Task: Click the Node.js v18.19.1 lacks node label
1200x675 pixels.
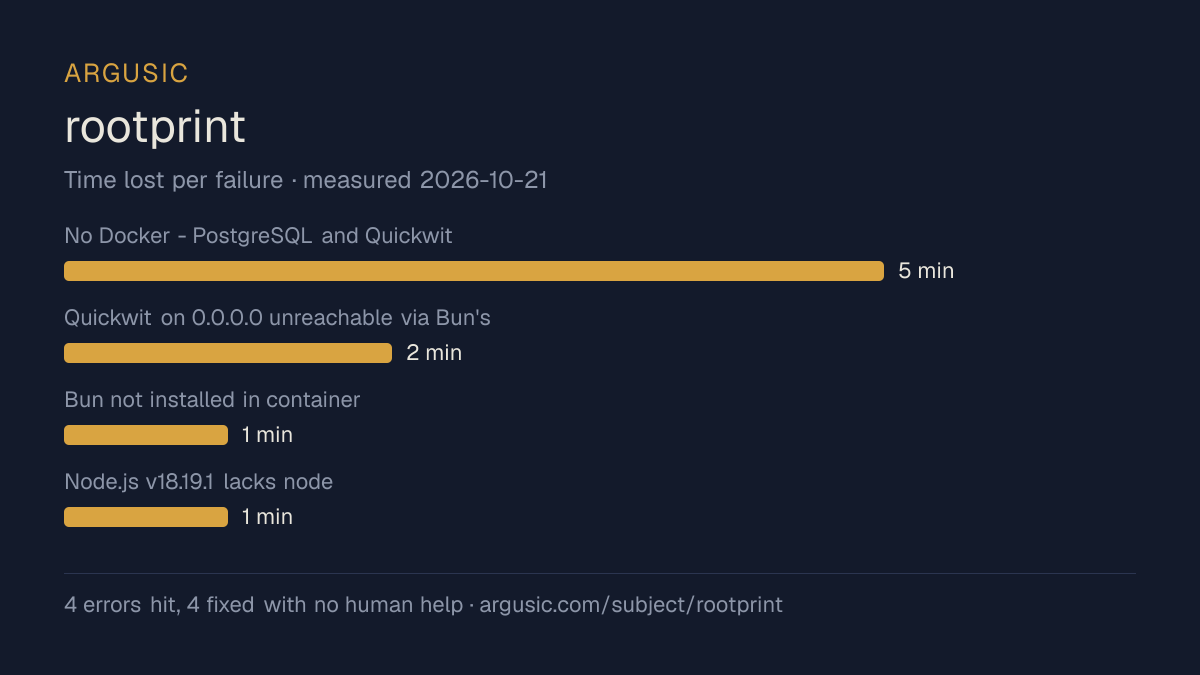Action: (x=198, y=482)
